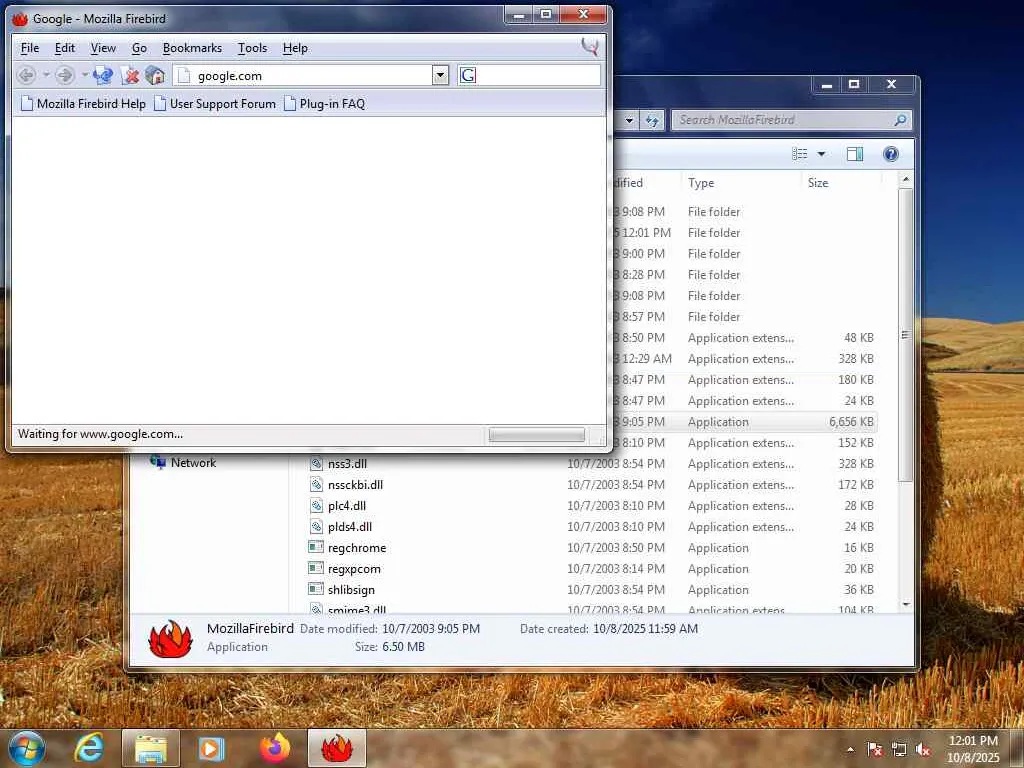Select the nss3.dll file

347,464
